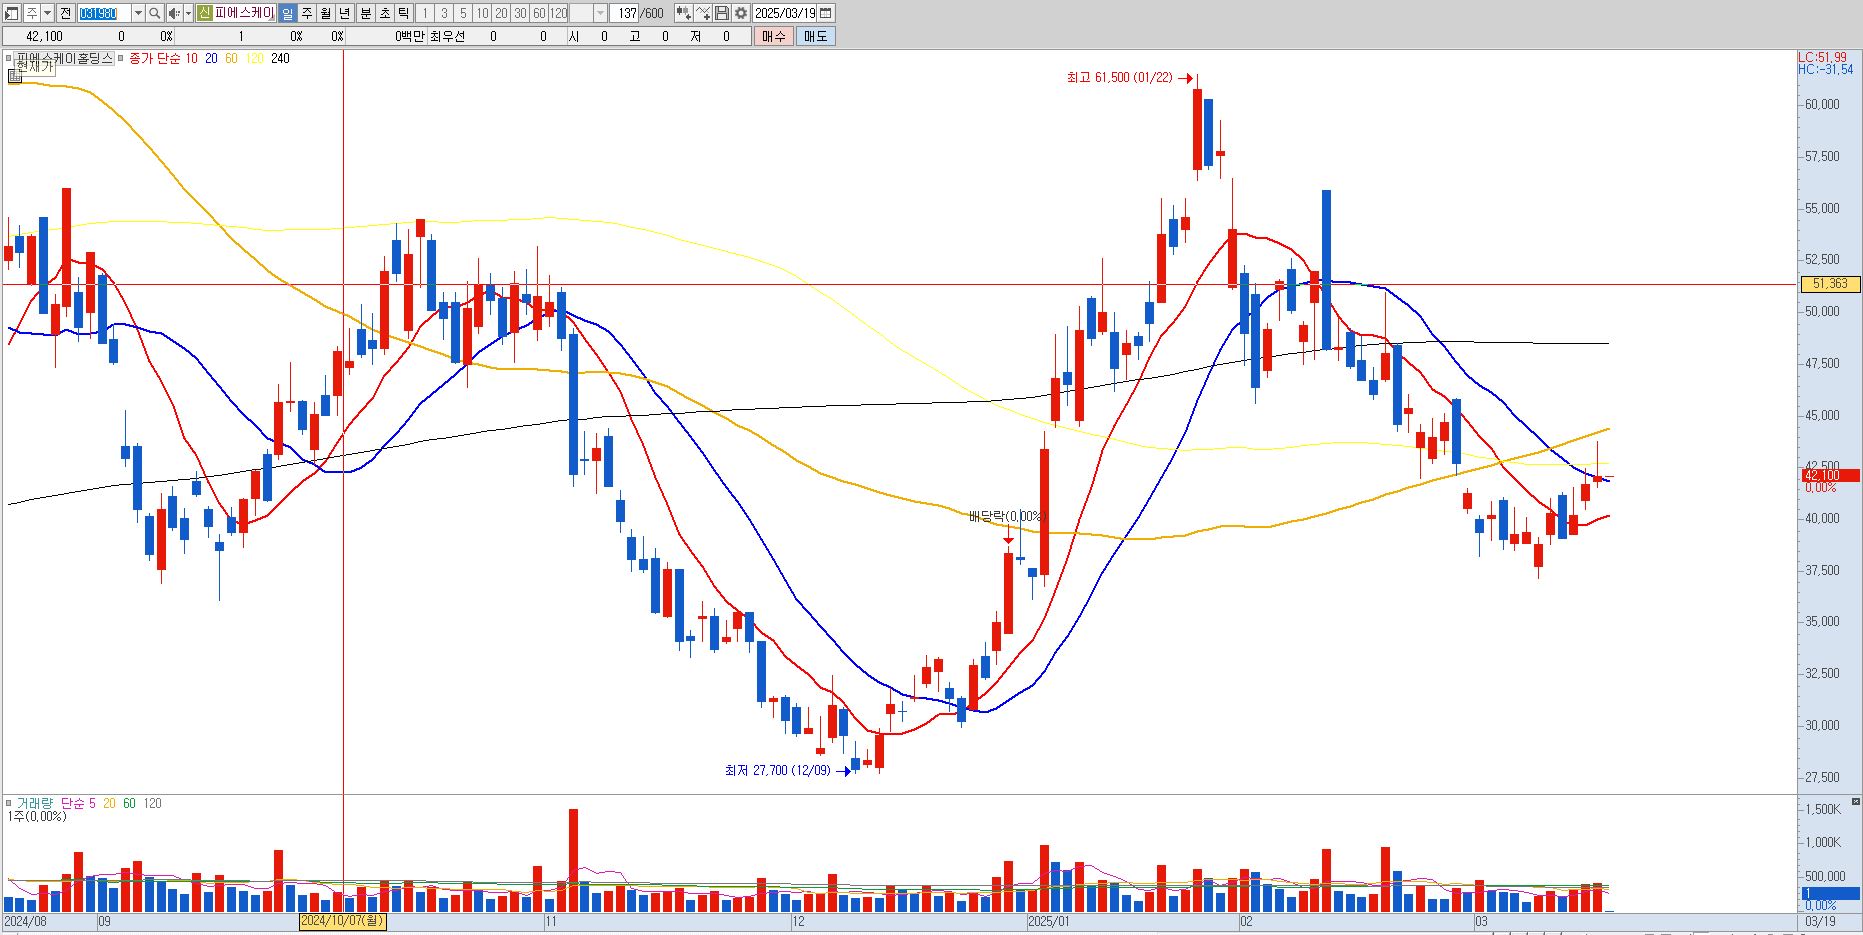
Task: Switch to 틱 tick chart
Action: (x=404, y=13)
